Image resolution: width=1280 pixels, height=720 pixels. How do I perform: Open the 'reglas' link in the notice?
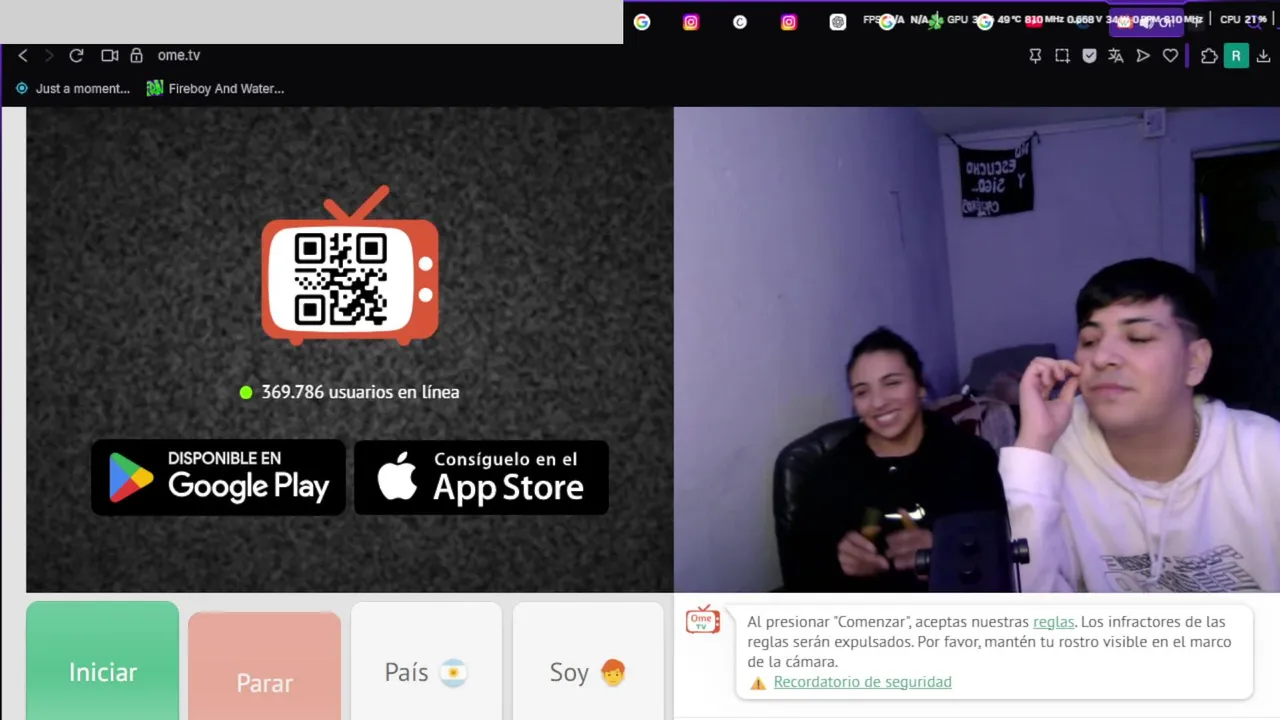[1053, 622]
